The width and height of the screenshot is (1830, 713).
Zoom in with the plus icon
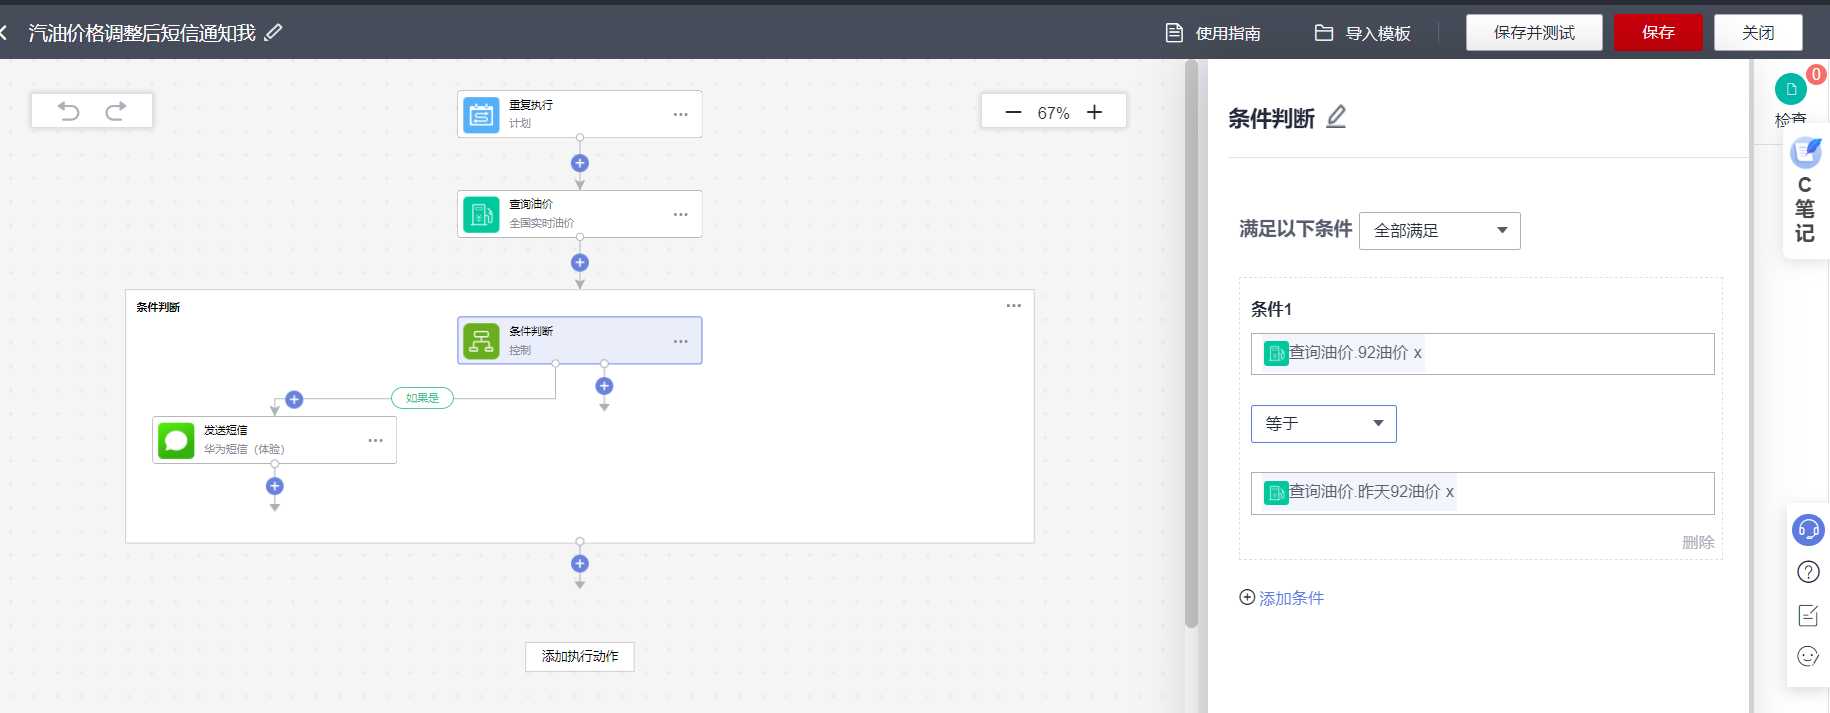(1095, 112)
